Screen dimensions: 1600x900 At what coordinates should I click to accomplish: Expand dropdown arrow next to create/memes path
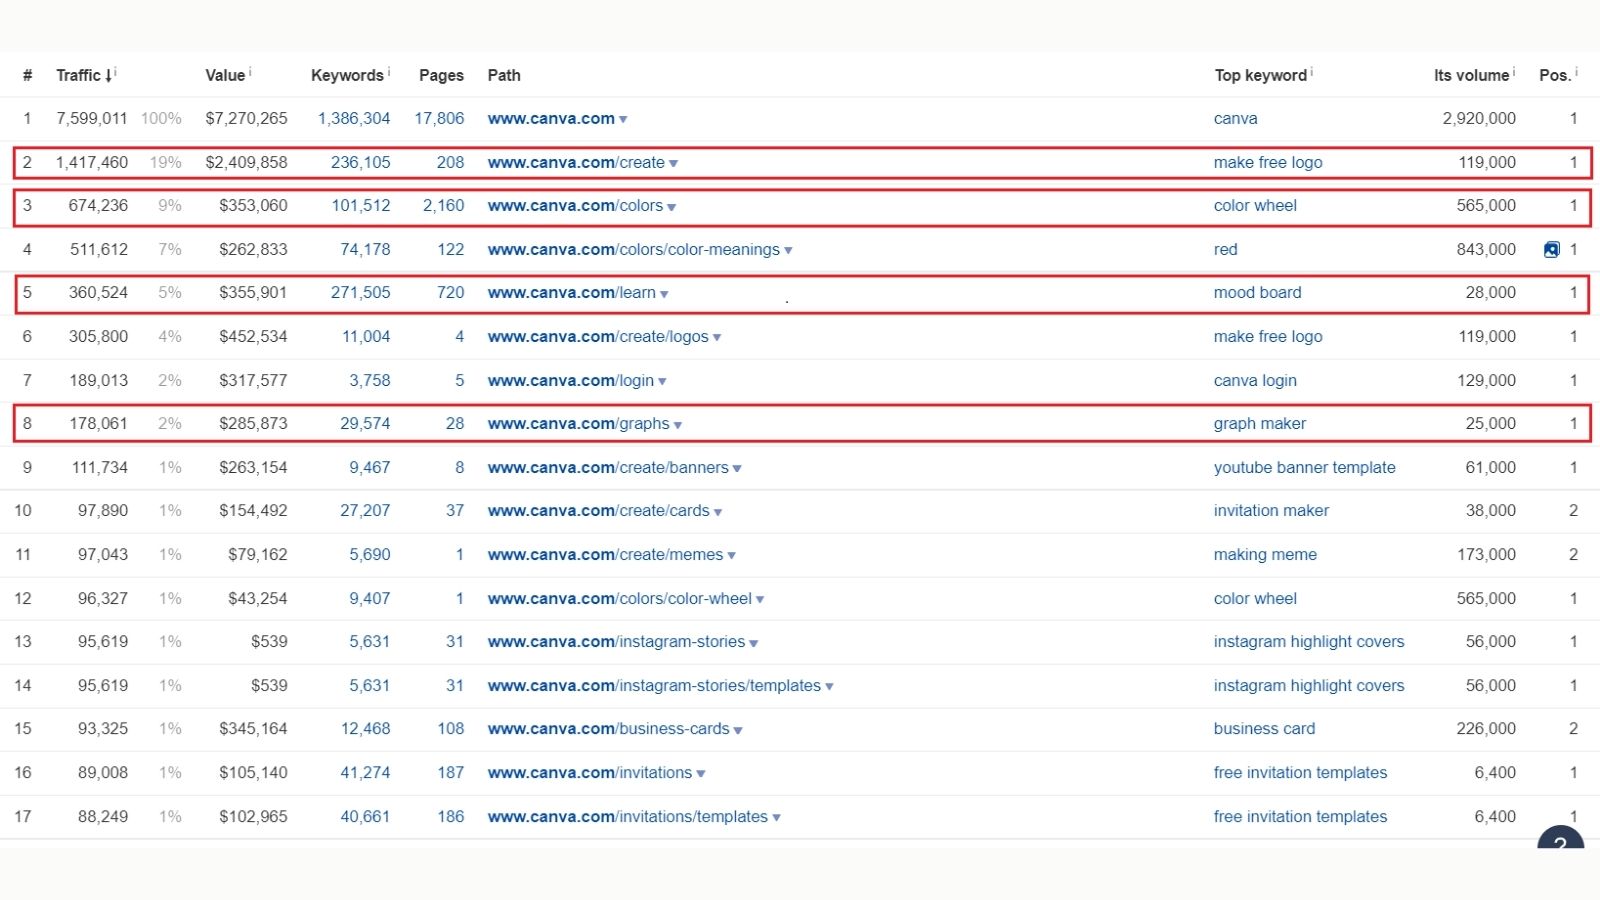(731, 556)
